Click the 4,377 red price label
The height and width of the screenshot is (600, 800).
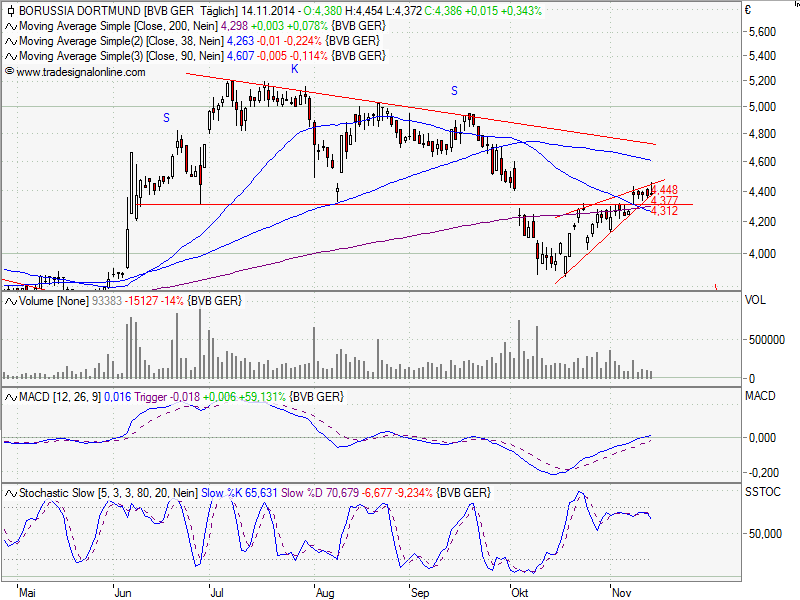point(665,201)
